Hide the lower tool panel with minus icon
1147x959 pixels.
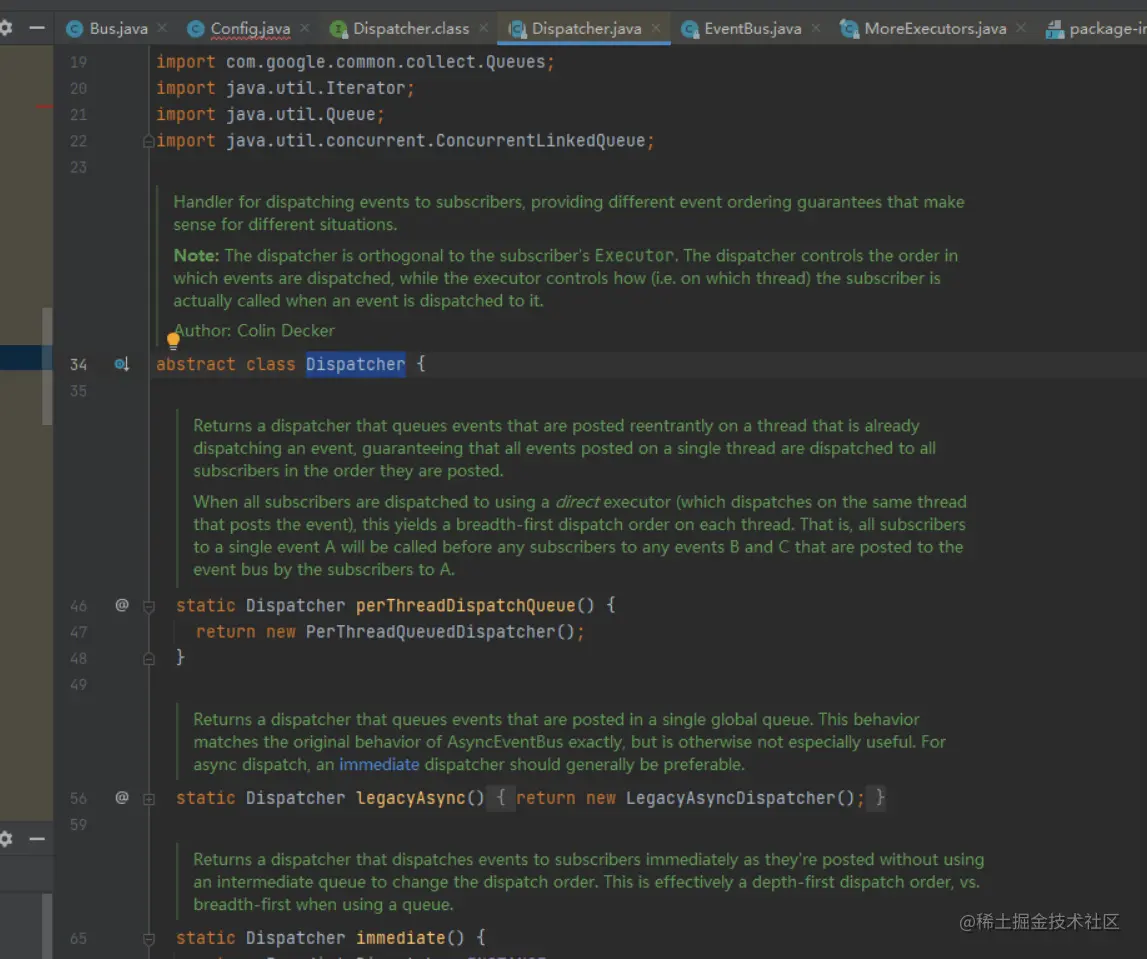(x=37, y=838)
